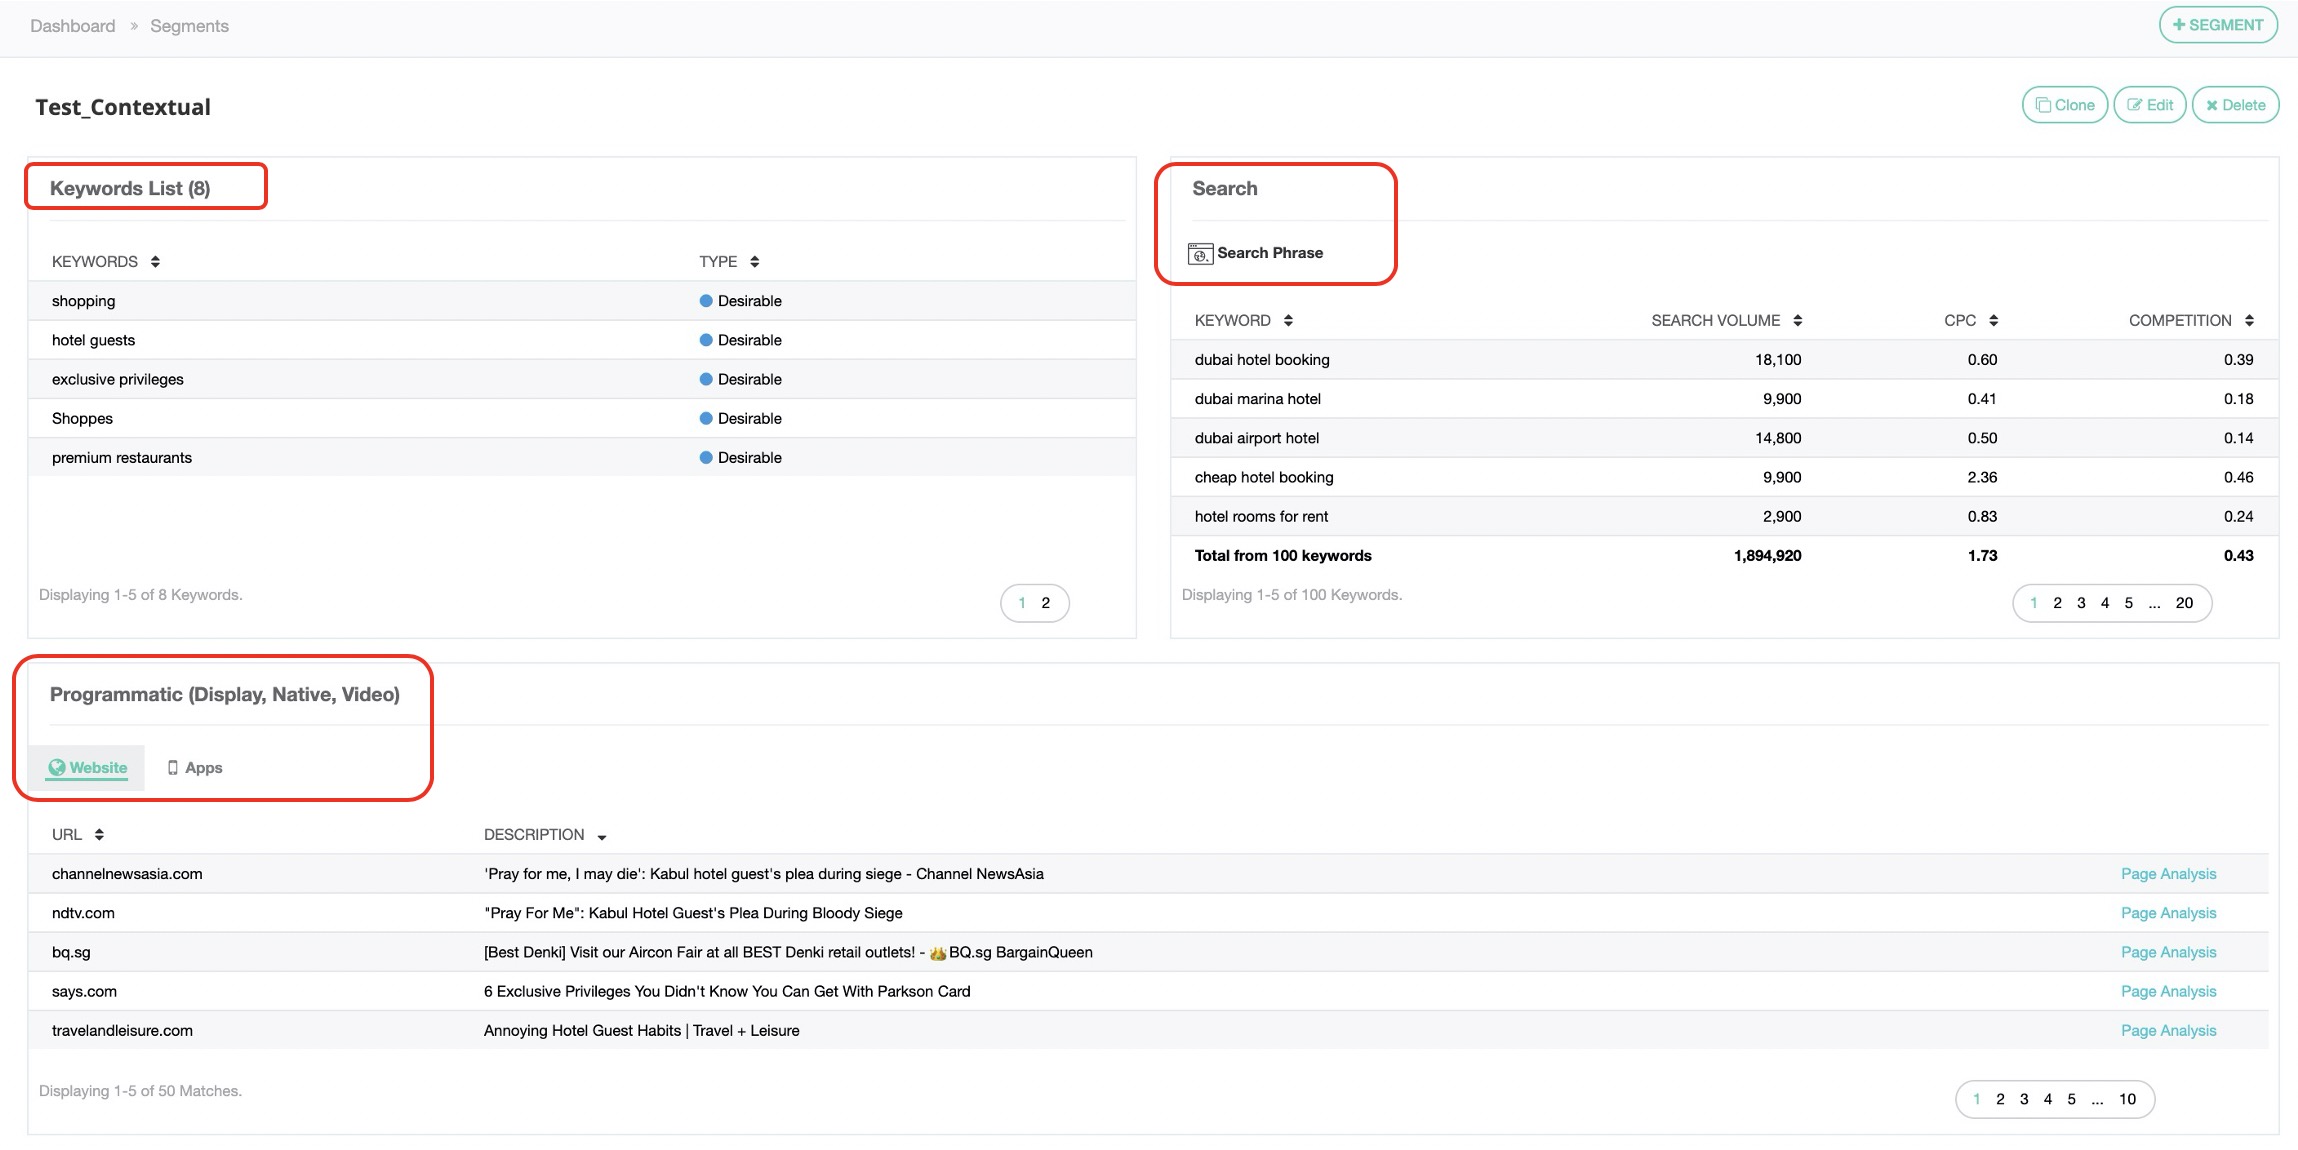Navigate to Dashboard breadcrumb
Image resolution: width=2298 pixels, height=1150 pixels.
click(x=72, y=26)
